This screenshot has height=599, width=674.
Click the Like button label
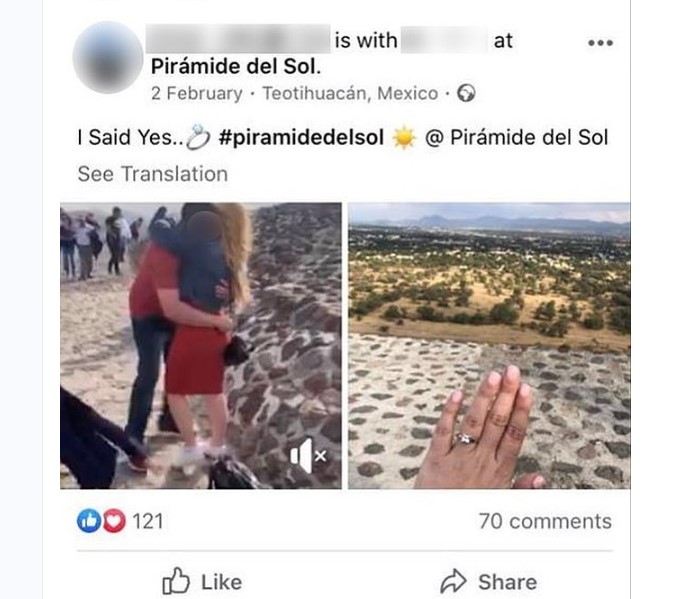[221, 582]
